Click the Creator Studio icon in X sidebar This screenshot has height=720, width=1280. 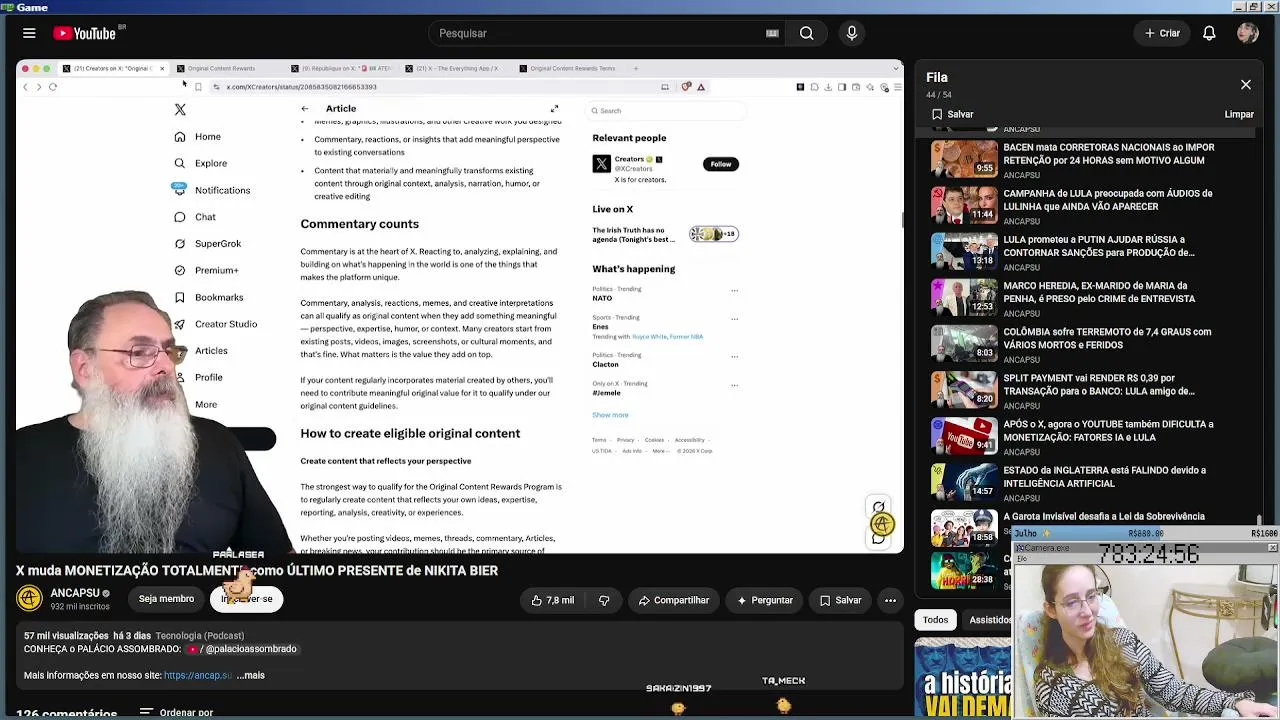pyautogui.click(x=180, y=324)
